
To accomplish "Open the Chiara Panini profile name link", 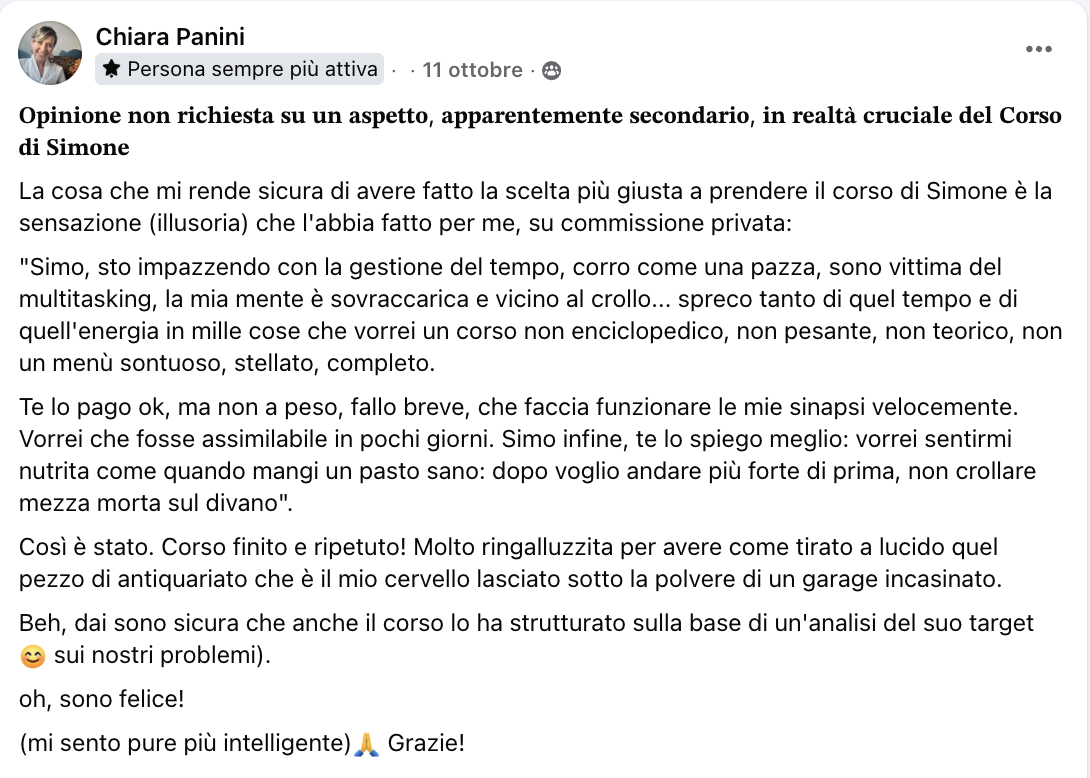I will click(170, 37).
